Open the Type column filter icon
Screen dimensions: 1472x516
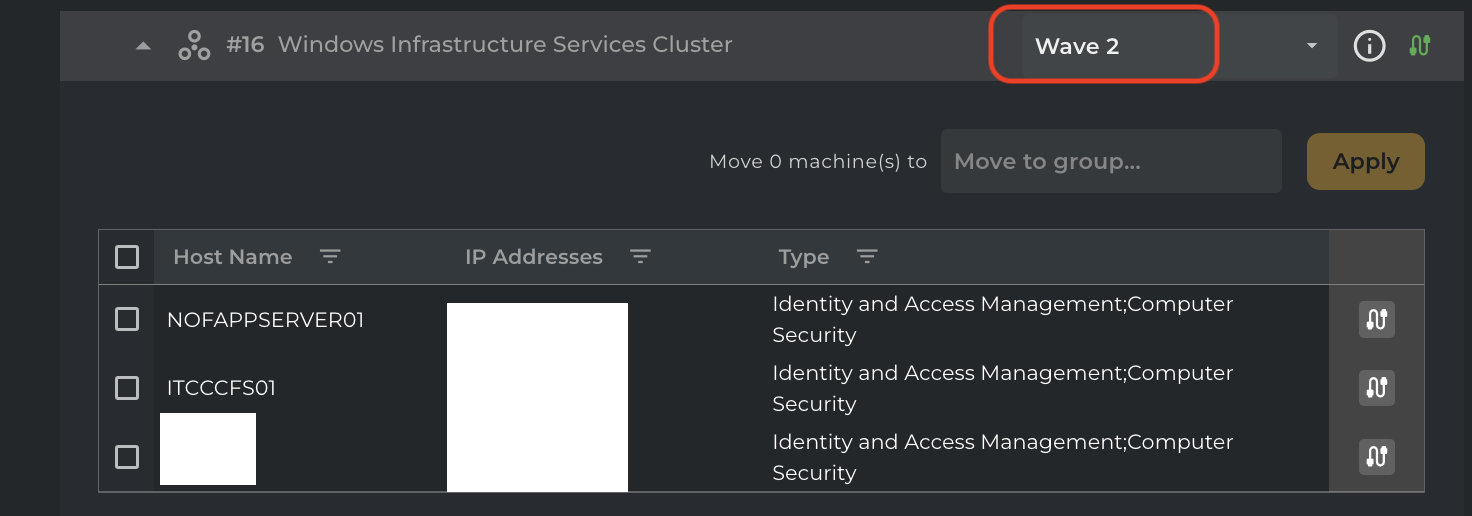point(867,257)
